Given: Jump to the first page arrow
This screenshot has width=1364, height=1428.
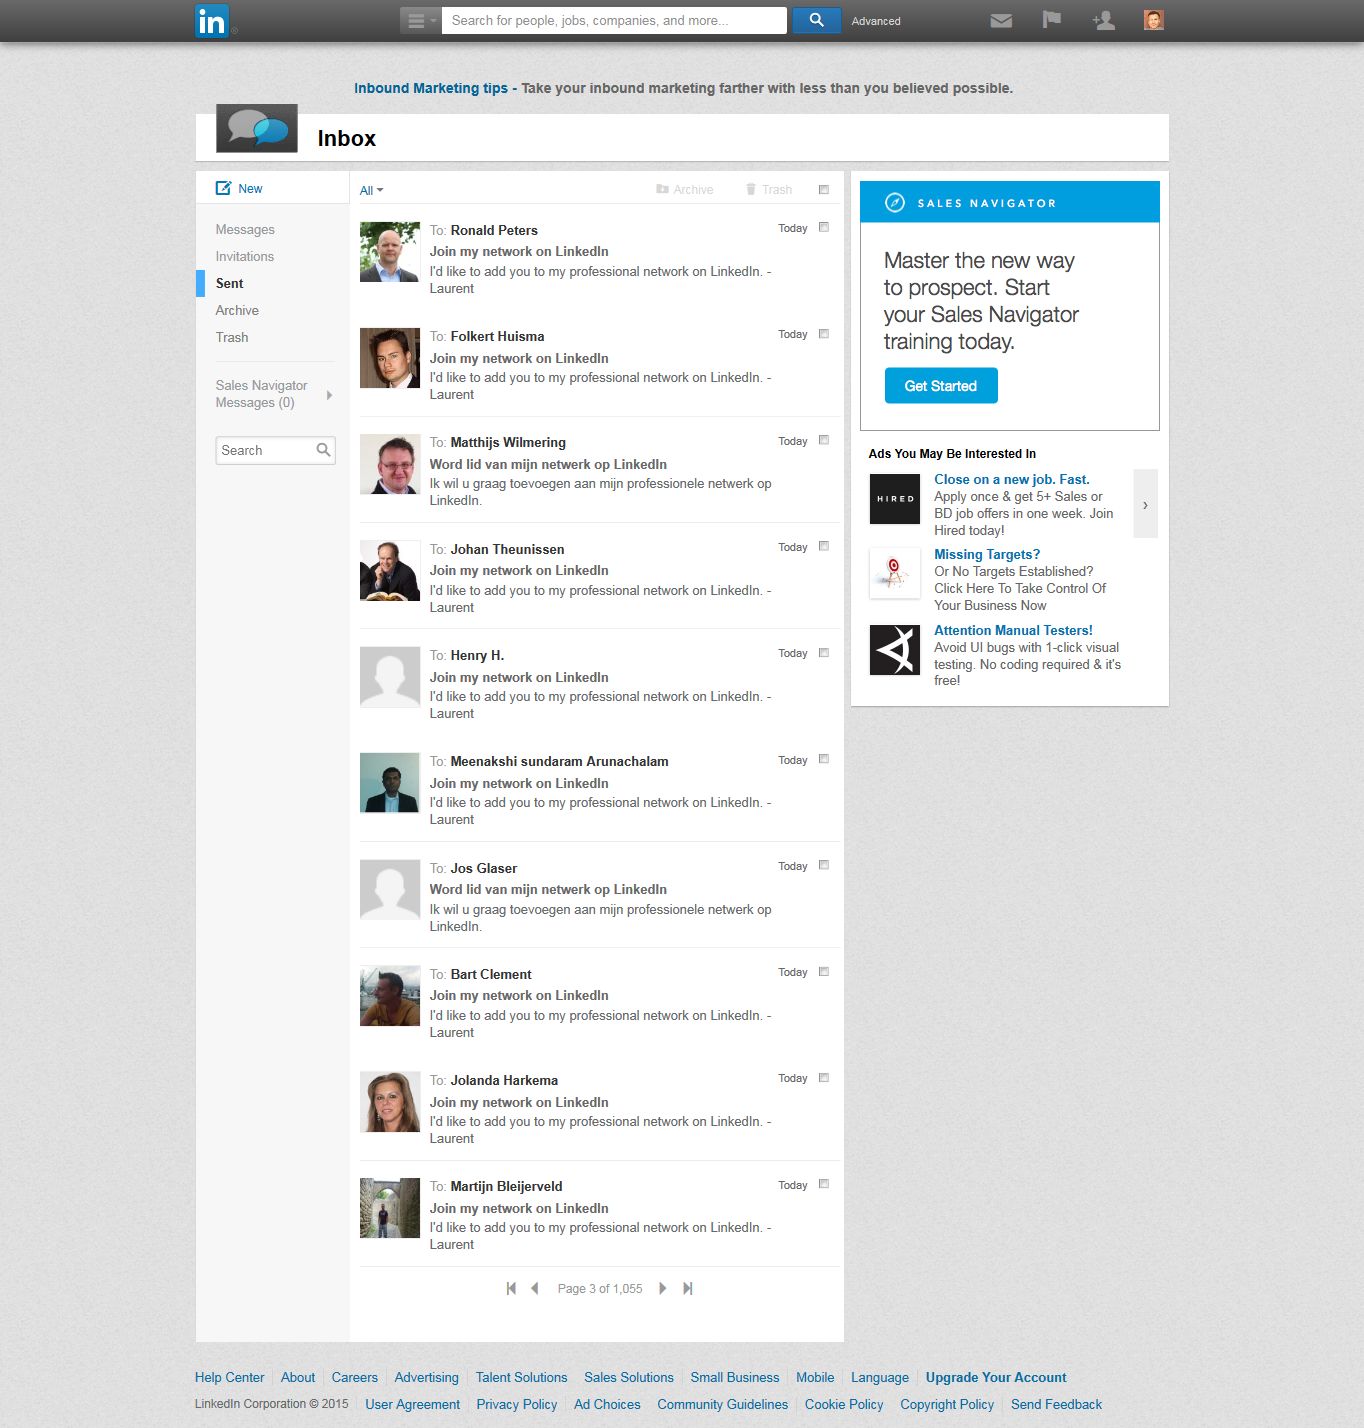Looking at the screenshot, I should 511,1288.
